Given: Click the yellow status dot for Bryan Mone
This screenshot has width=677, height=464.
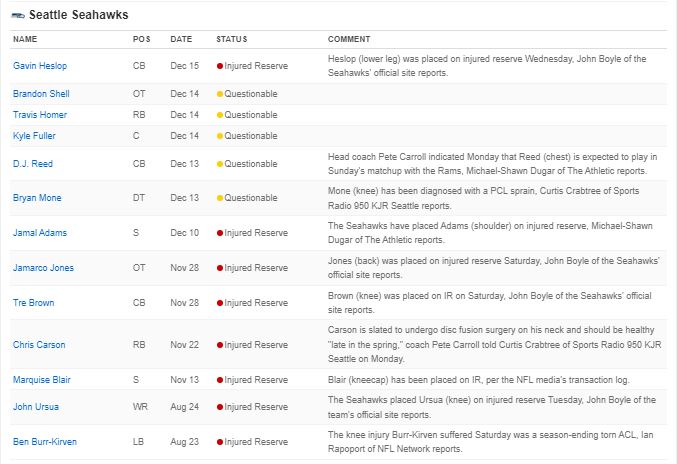Looking at the screenshot, I should (220, 198).
